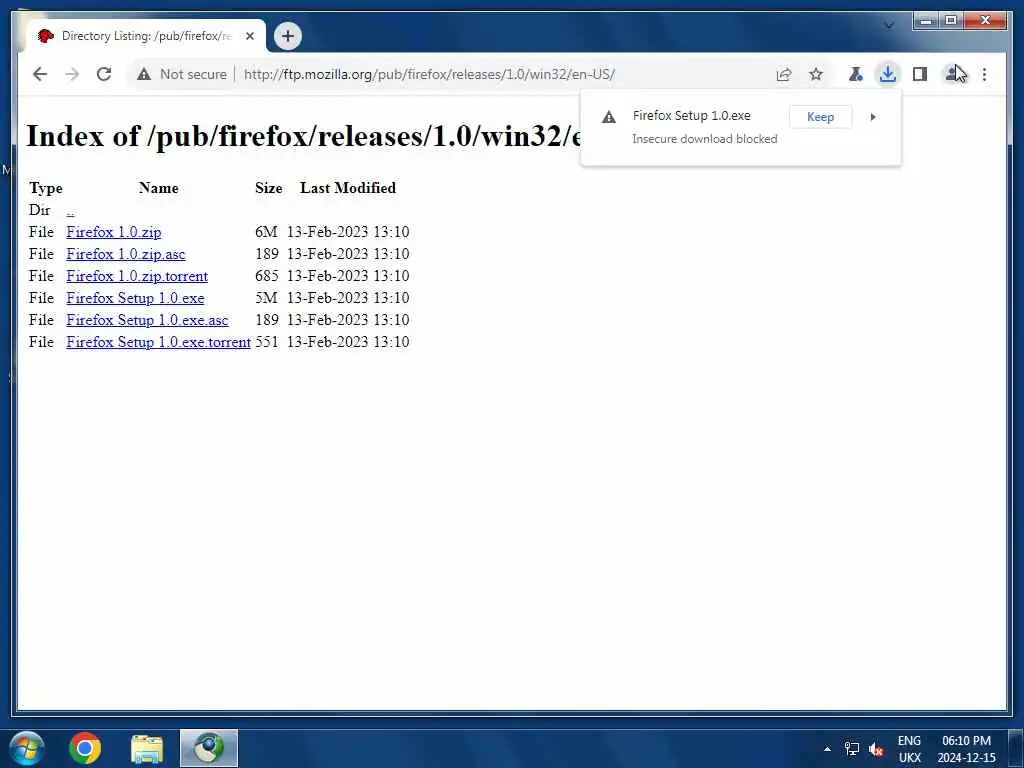Show hidden system tray icons
Viewport: 1024px width, 768px height.
pyautogui.click(x=827, y=749)
